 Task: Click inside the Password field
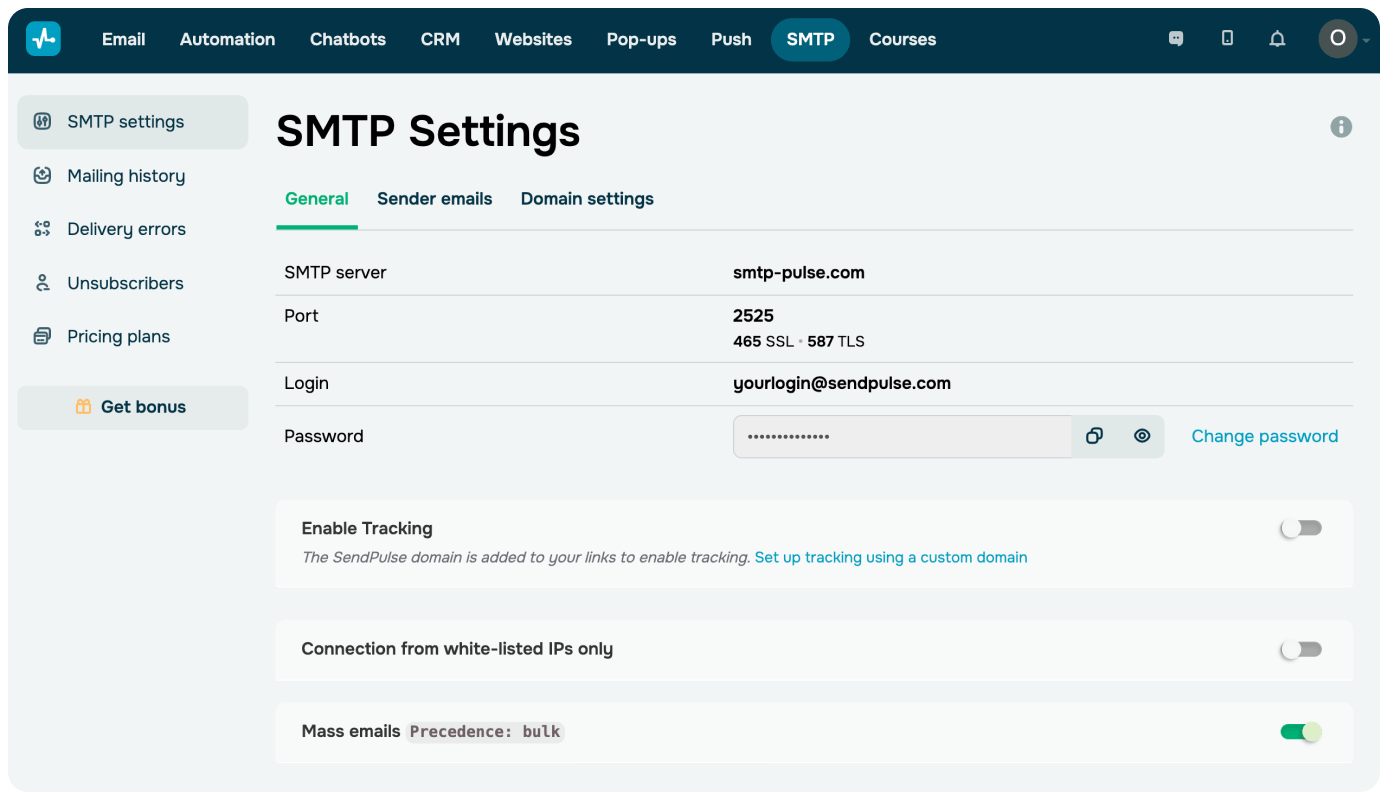tap(902, 436)
